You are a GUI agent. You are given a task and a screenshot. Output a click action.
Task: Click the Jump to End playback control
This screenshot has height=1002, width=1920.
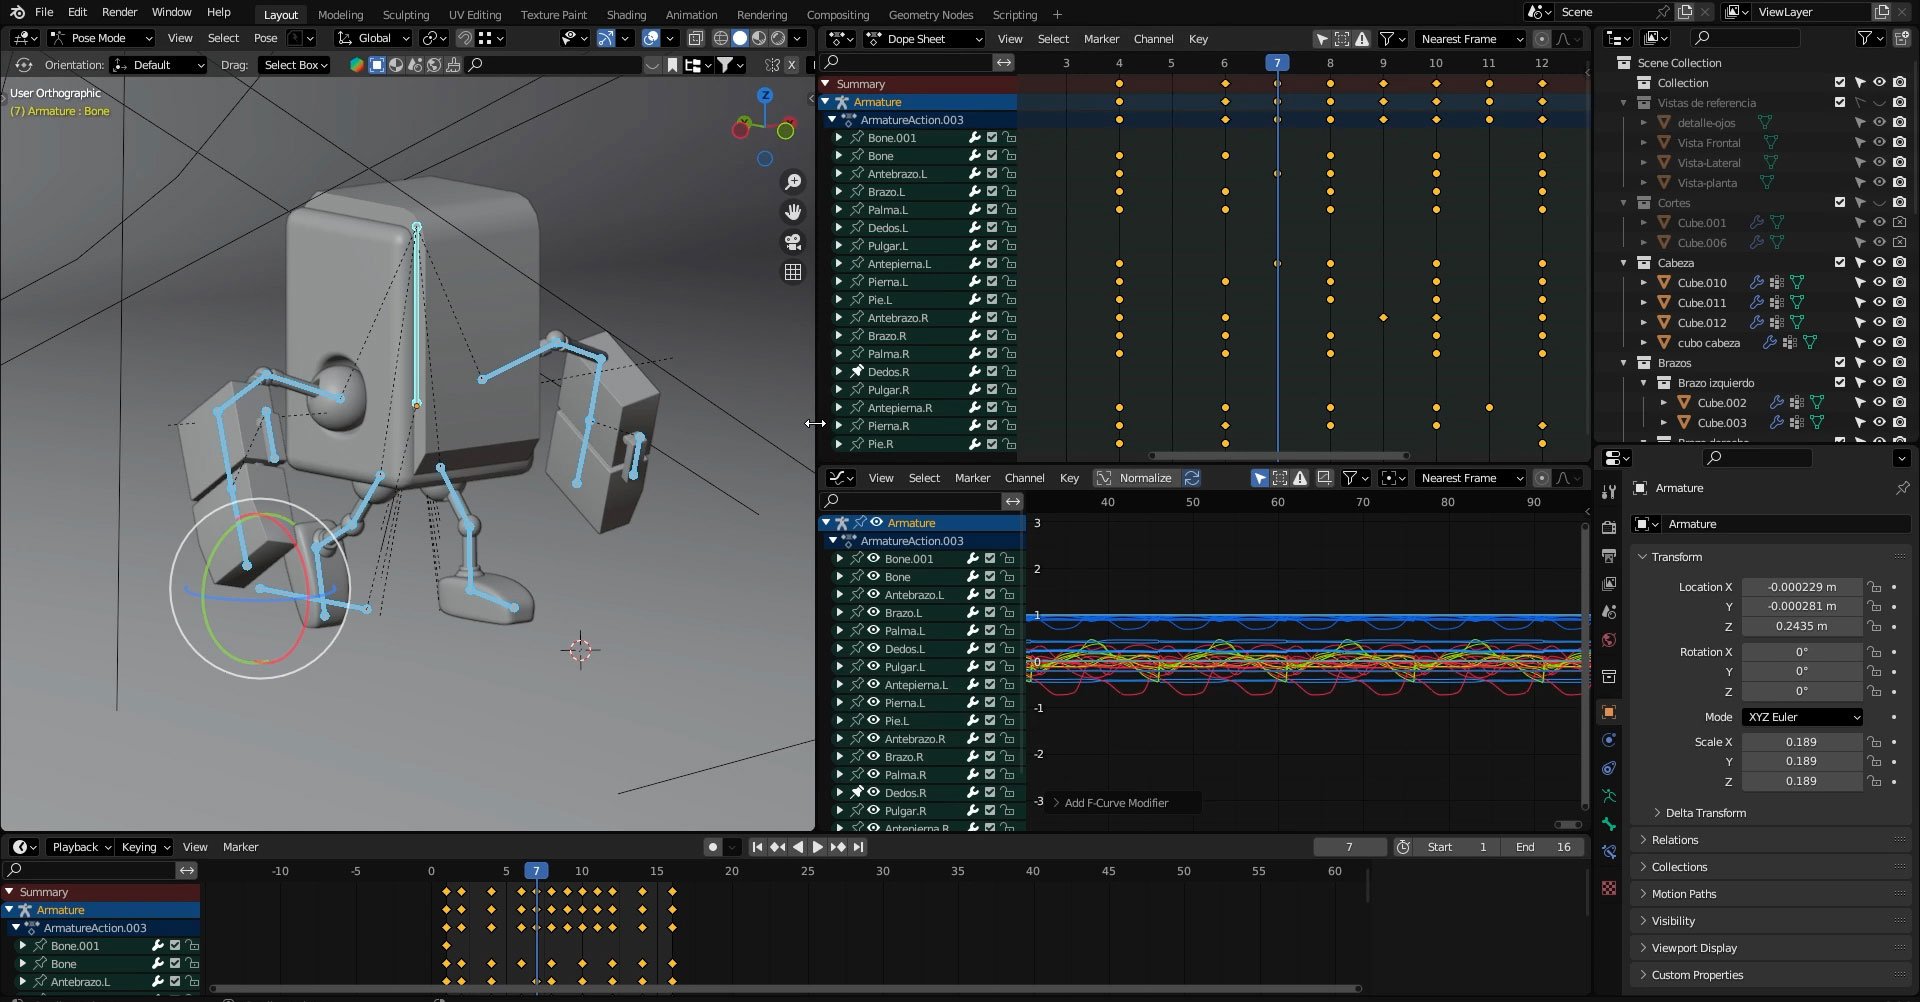[x=858, y=846]
